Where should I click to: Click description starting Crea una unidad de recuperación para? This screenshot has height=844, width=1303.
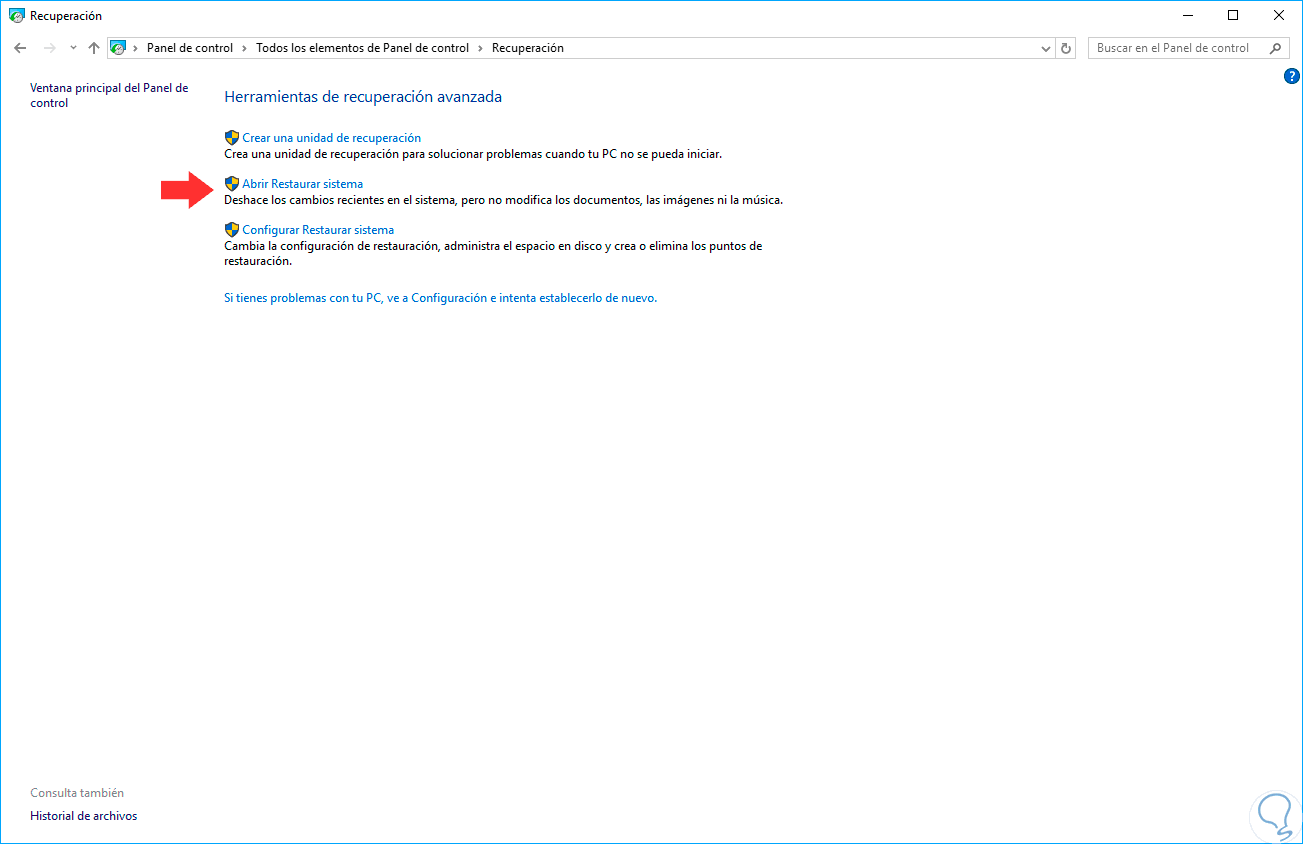pos(473,154)
